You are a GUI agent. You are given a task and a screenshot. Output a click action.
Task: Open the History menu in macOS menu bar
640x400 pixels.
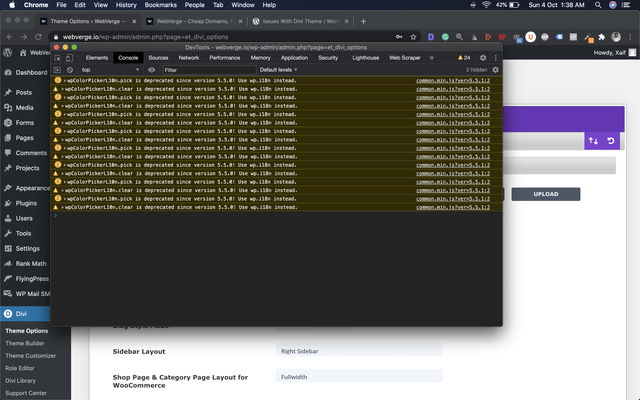126,5
